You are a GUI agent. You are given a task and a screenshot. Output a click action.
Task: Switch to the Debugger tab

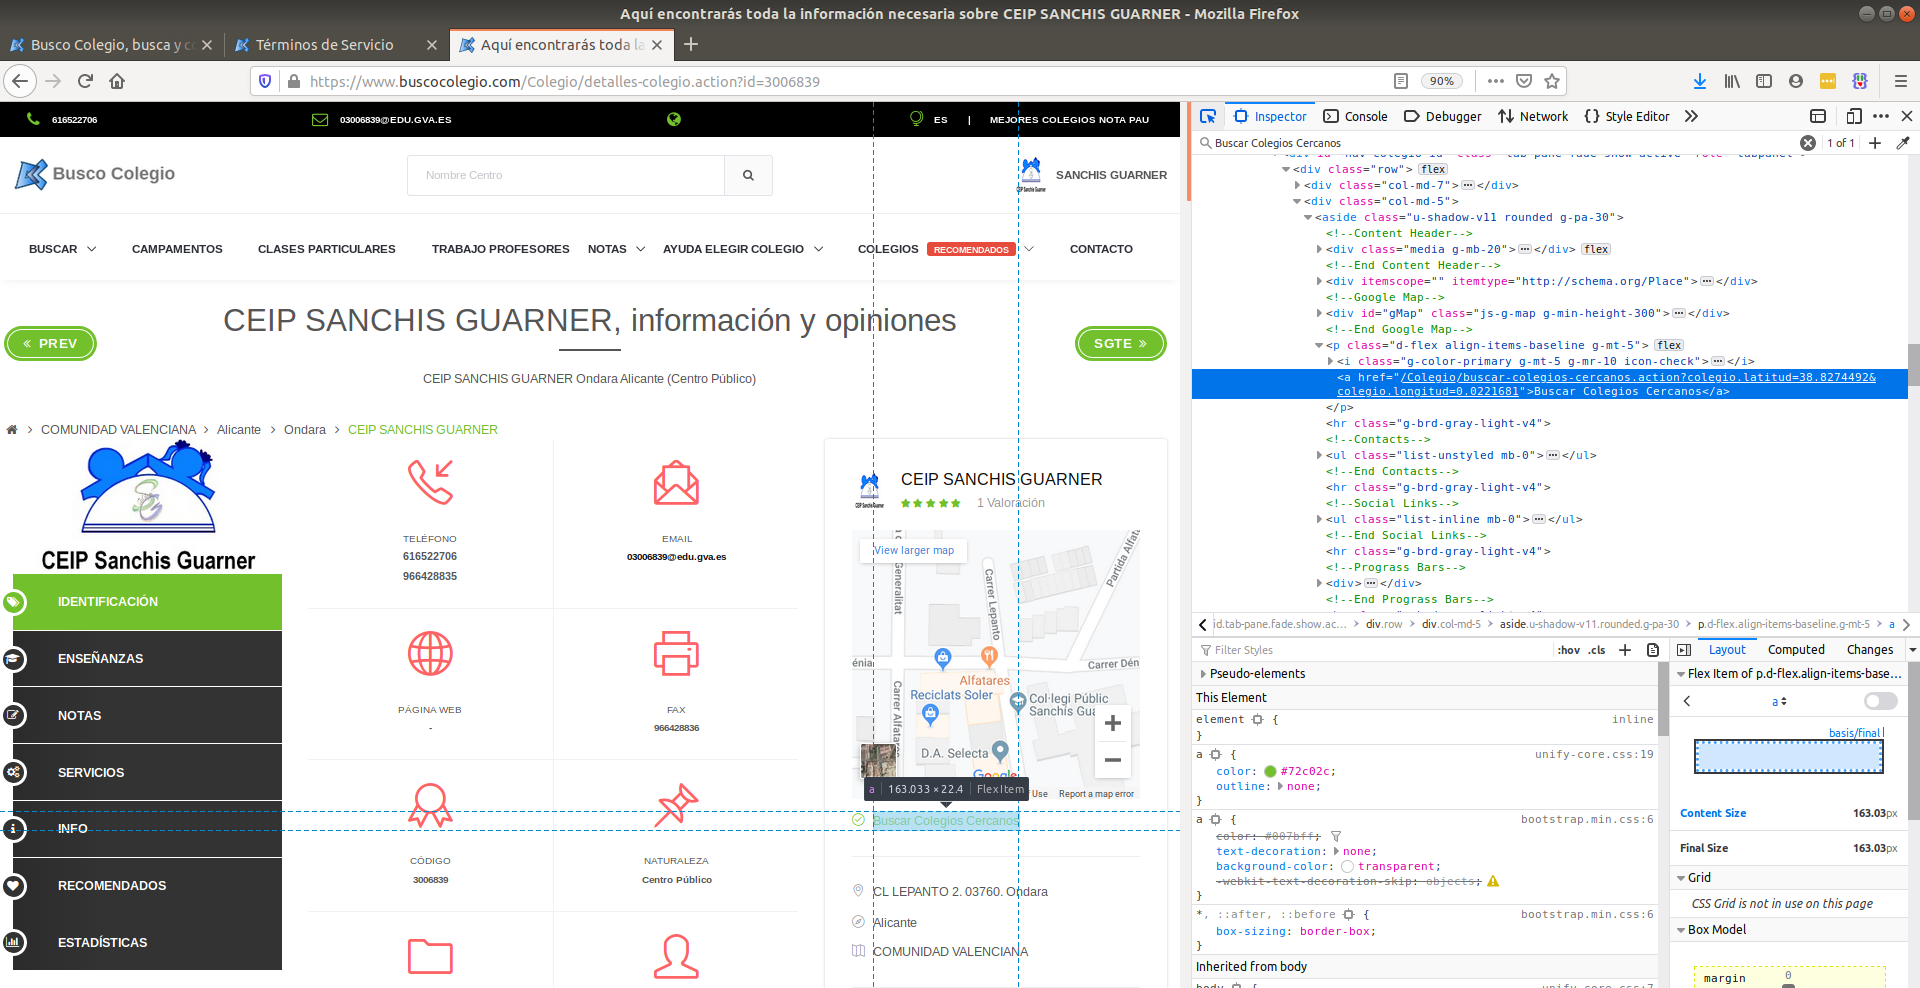[x=1442, y=116]
